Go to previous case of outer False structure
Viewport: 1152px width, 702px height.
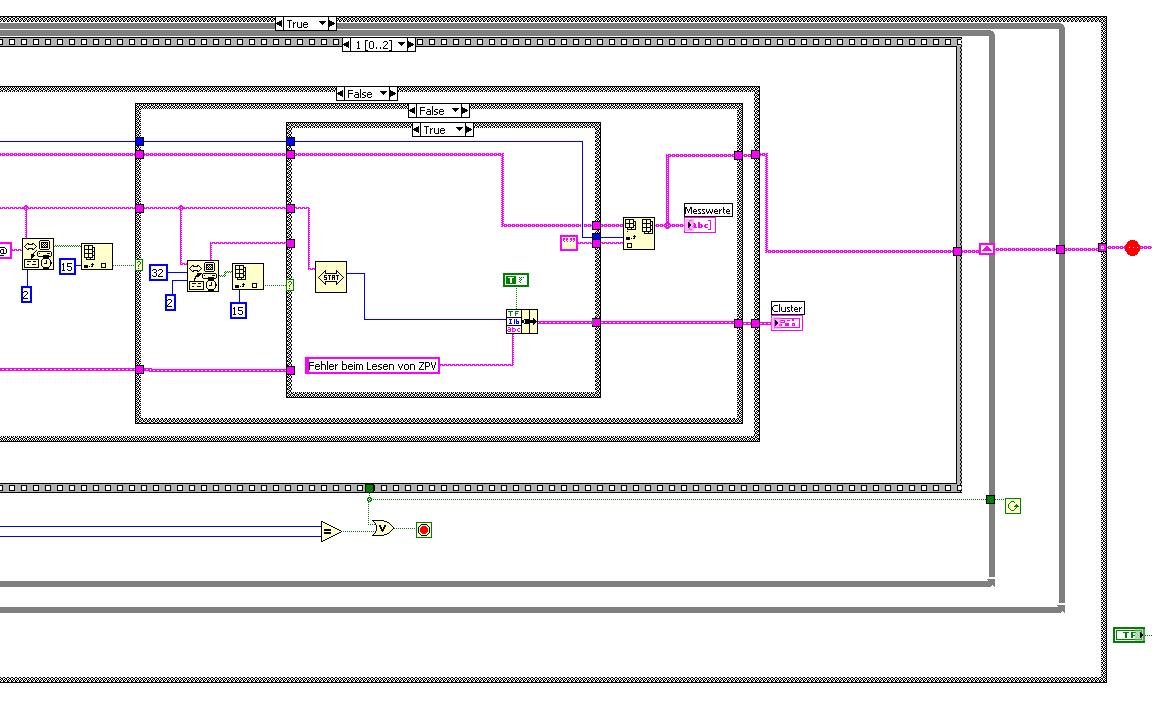tap(340, 94)
